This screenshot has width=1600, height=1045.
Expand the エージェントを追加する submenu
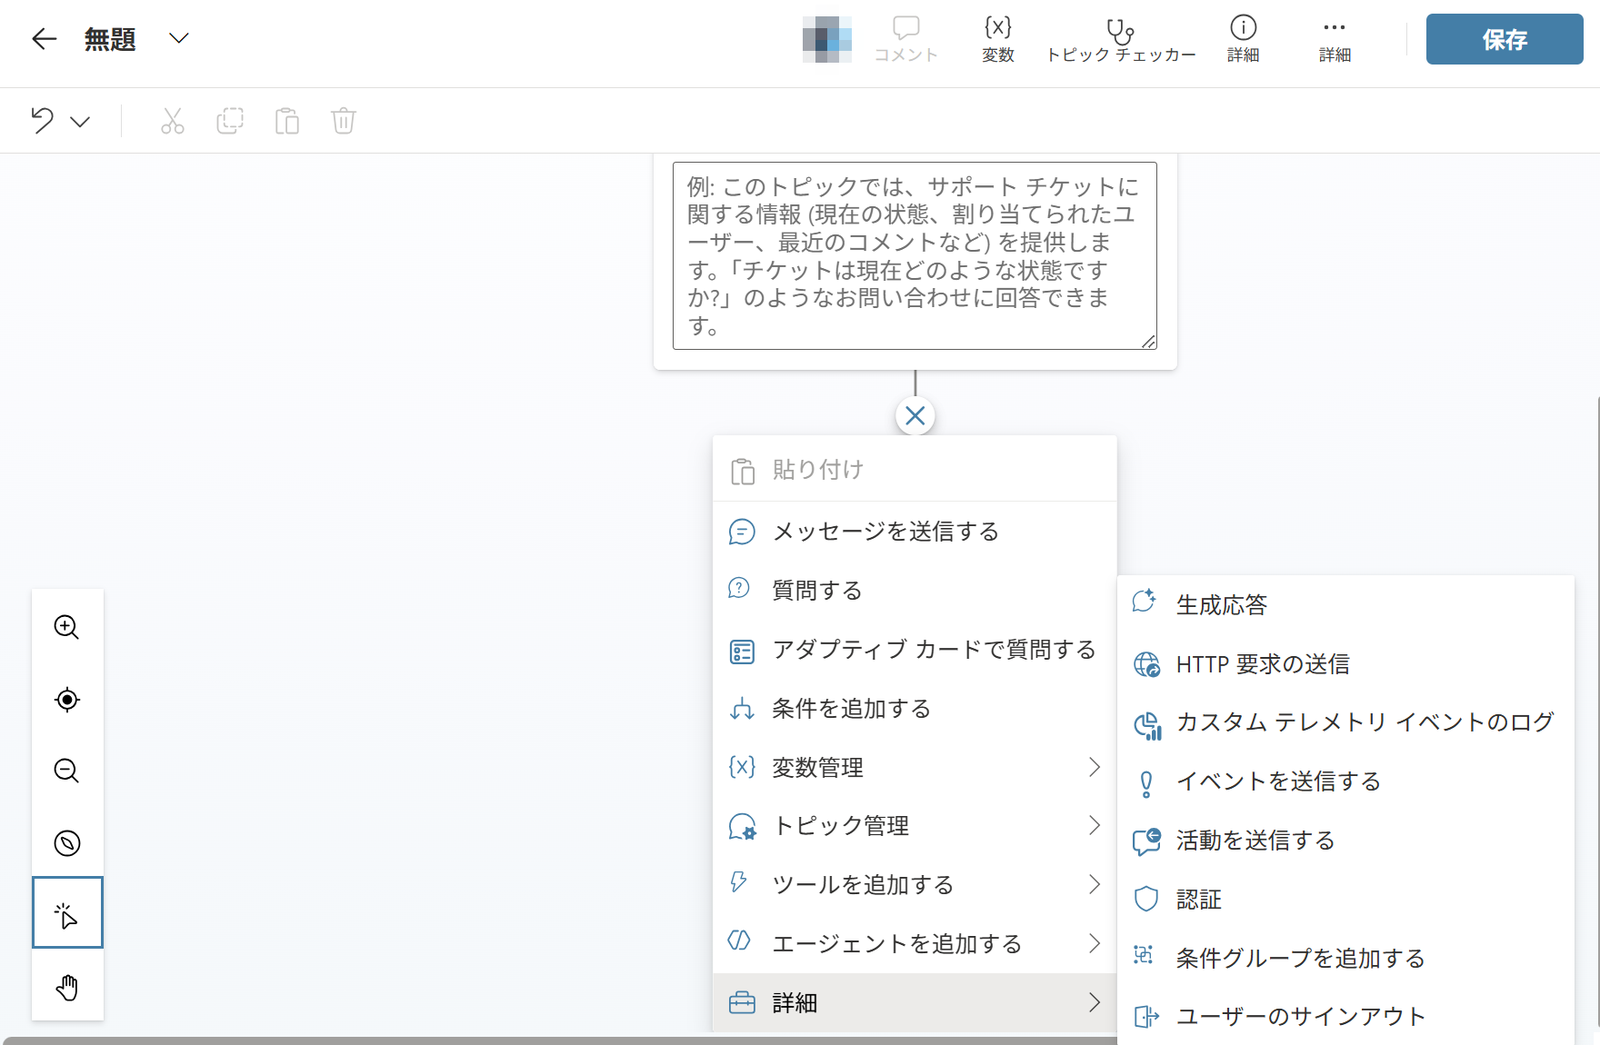coord(915,944)
